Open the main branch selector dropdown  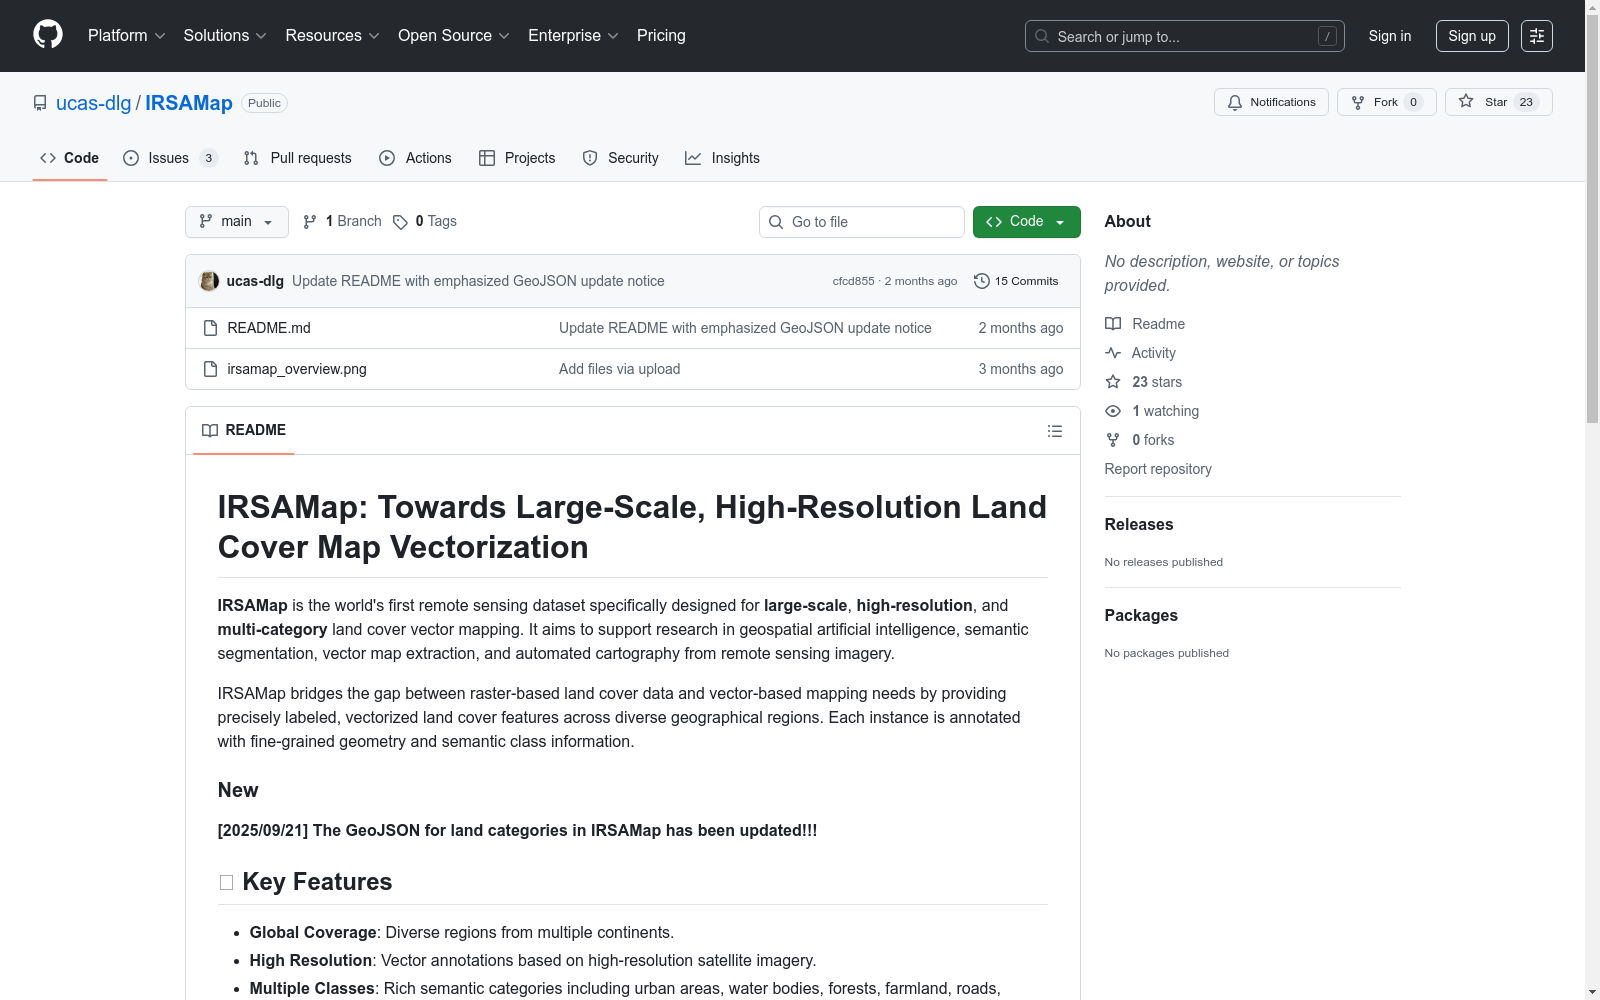click(x=237, y=222)
